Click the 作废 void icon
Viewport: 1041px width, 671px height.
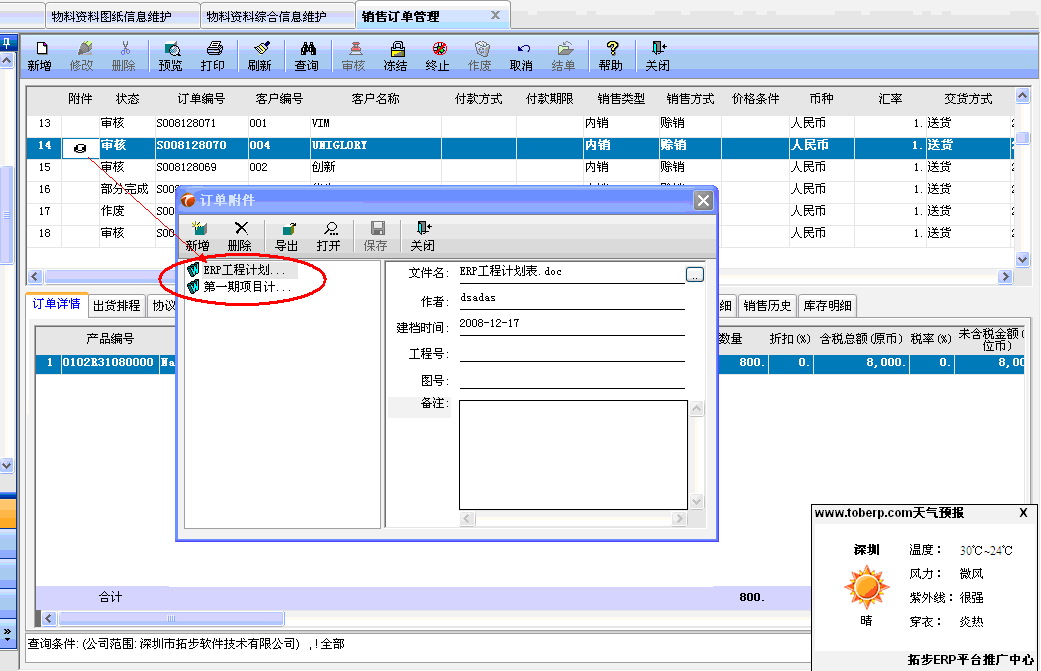pyautogui.click(x=481, y=55)
